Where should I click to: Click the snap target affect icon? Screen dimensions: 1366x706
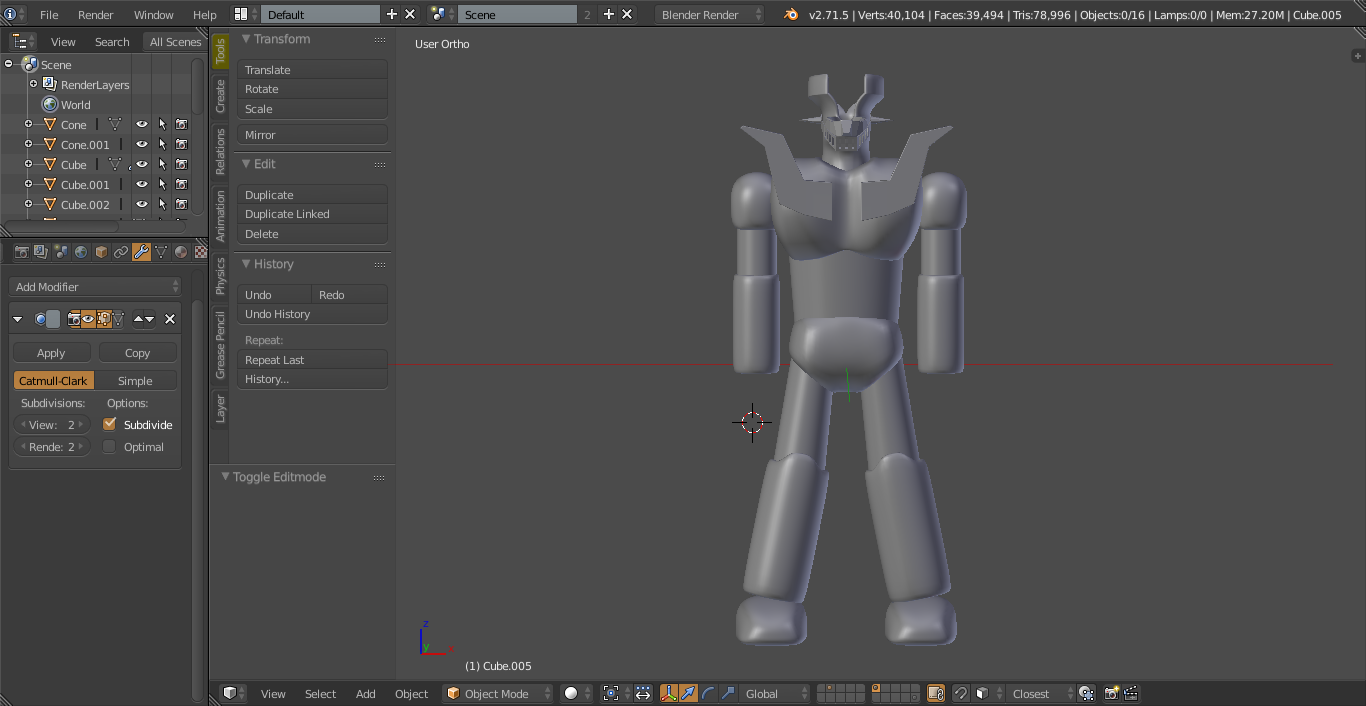pos(1086,693)
